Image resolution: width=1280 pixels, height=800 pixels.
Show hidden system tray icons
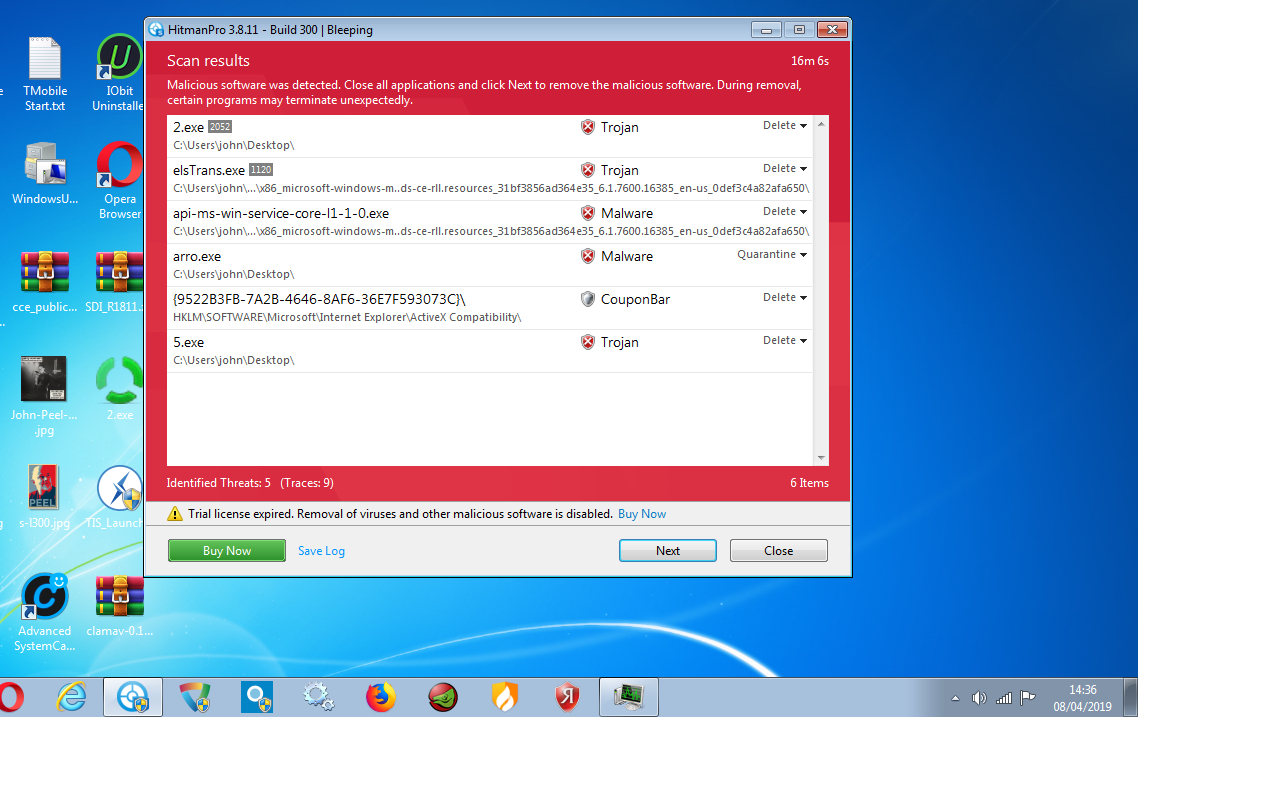click(x=955, y=698)
